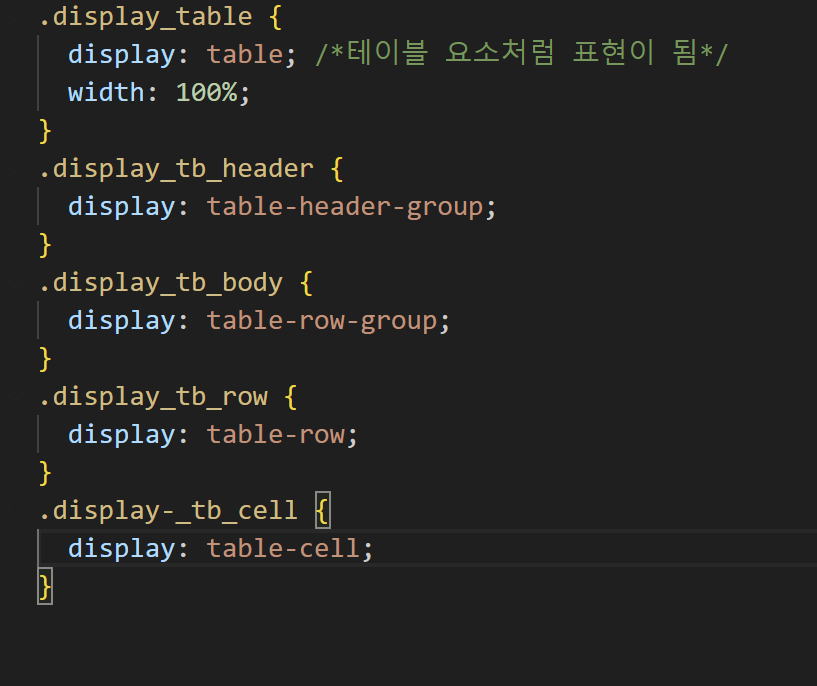Viewport: 817px width, 686px height.
Task: Click the closing brace of .display_tb_row rule
Action: click(x=45, y=473)
